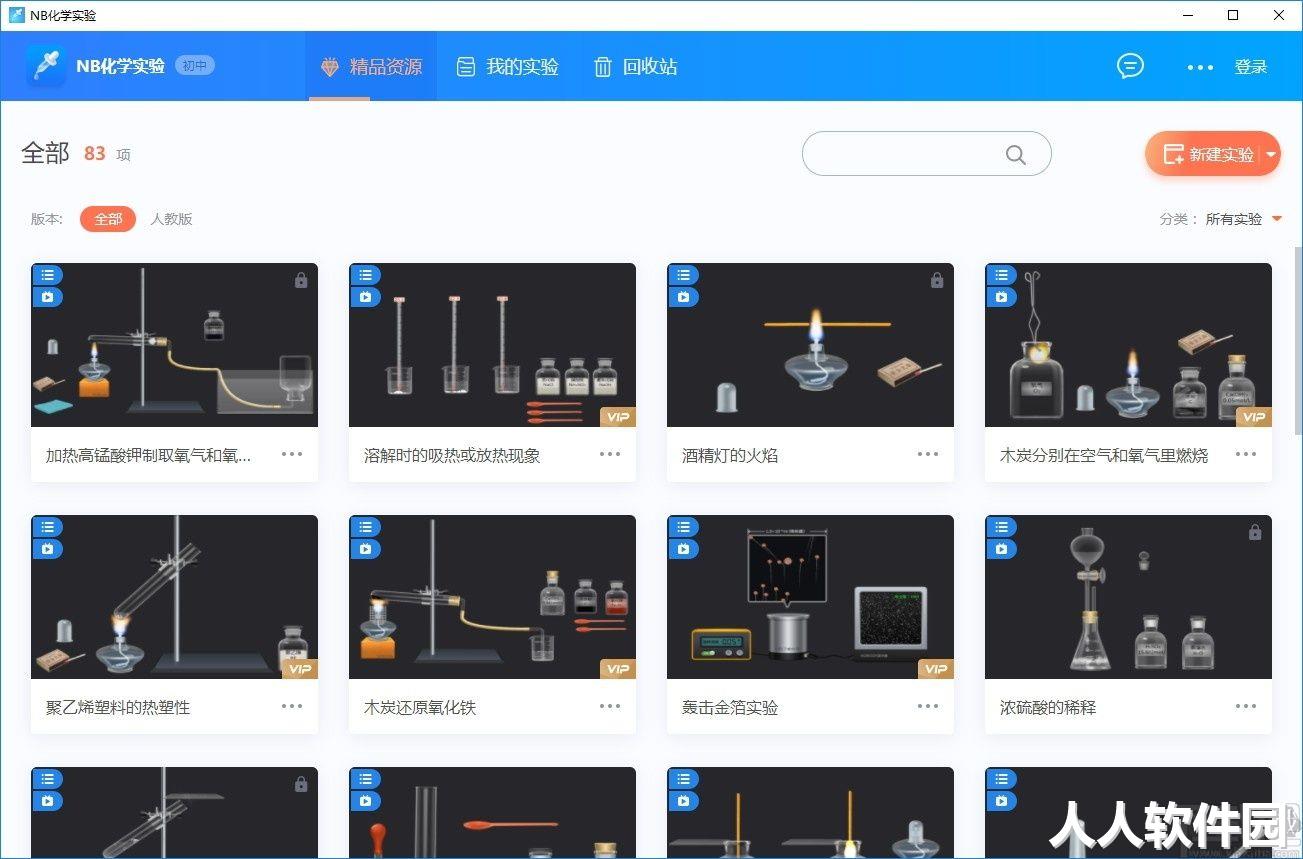Open more options for 聚乙烯塑料的热塑性
Image resolution: width=1303 pixels, height=859 pixels.
292,706
